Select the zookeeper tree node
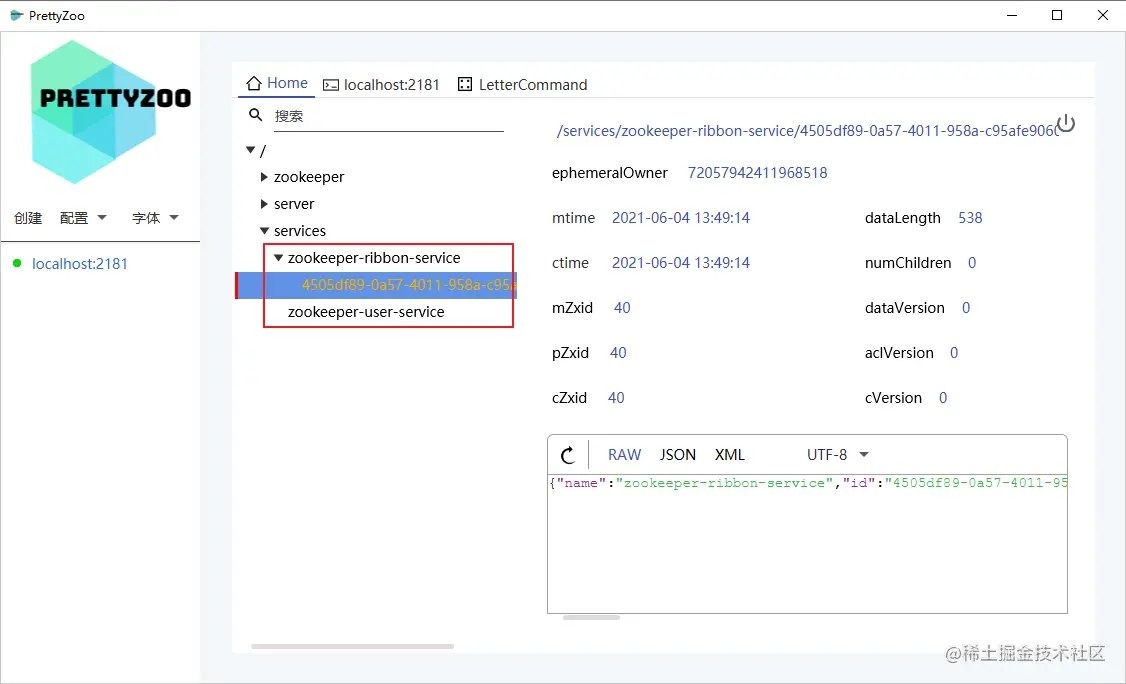 (309, 177)
